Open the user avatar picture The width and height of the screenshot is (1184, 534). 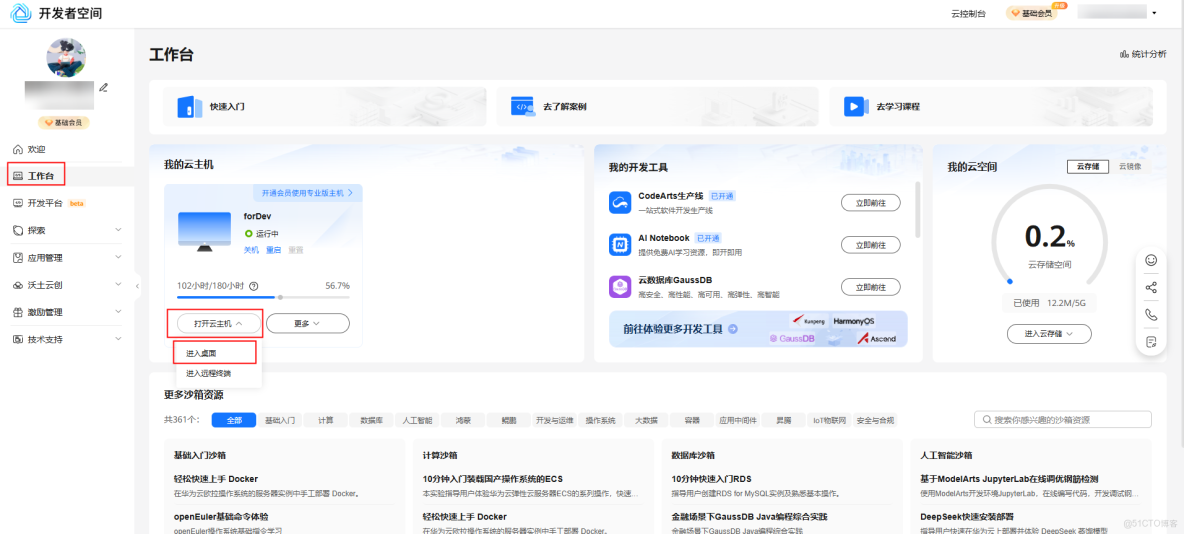pyautogui.click(x=66, y=57)
